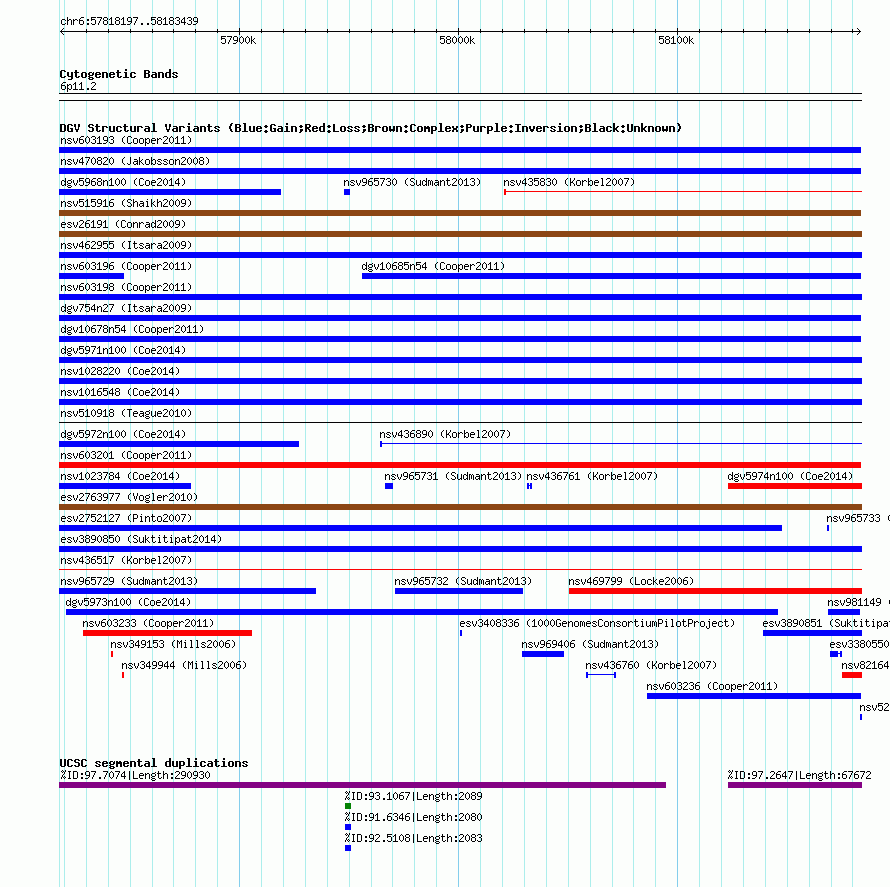Open the nsv965729 (Sudmant2013) label
The width and height of the screenshot is (890, 887).
tap(129, 581)
